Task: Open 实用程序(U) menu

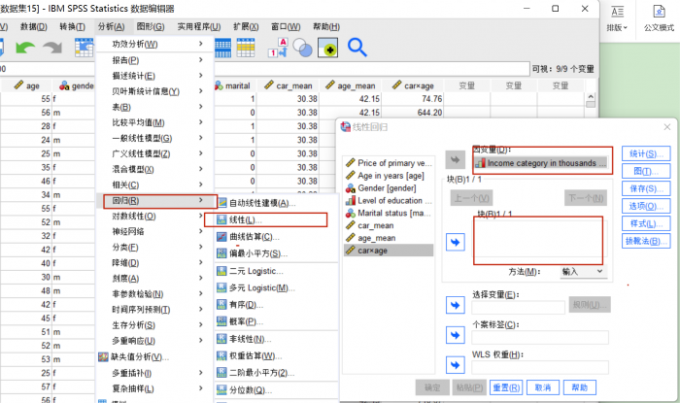Action: click(199, 26)
